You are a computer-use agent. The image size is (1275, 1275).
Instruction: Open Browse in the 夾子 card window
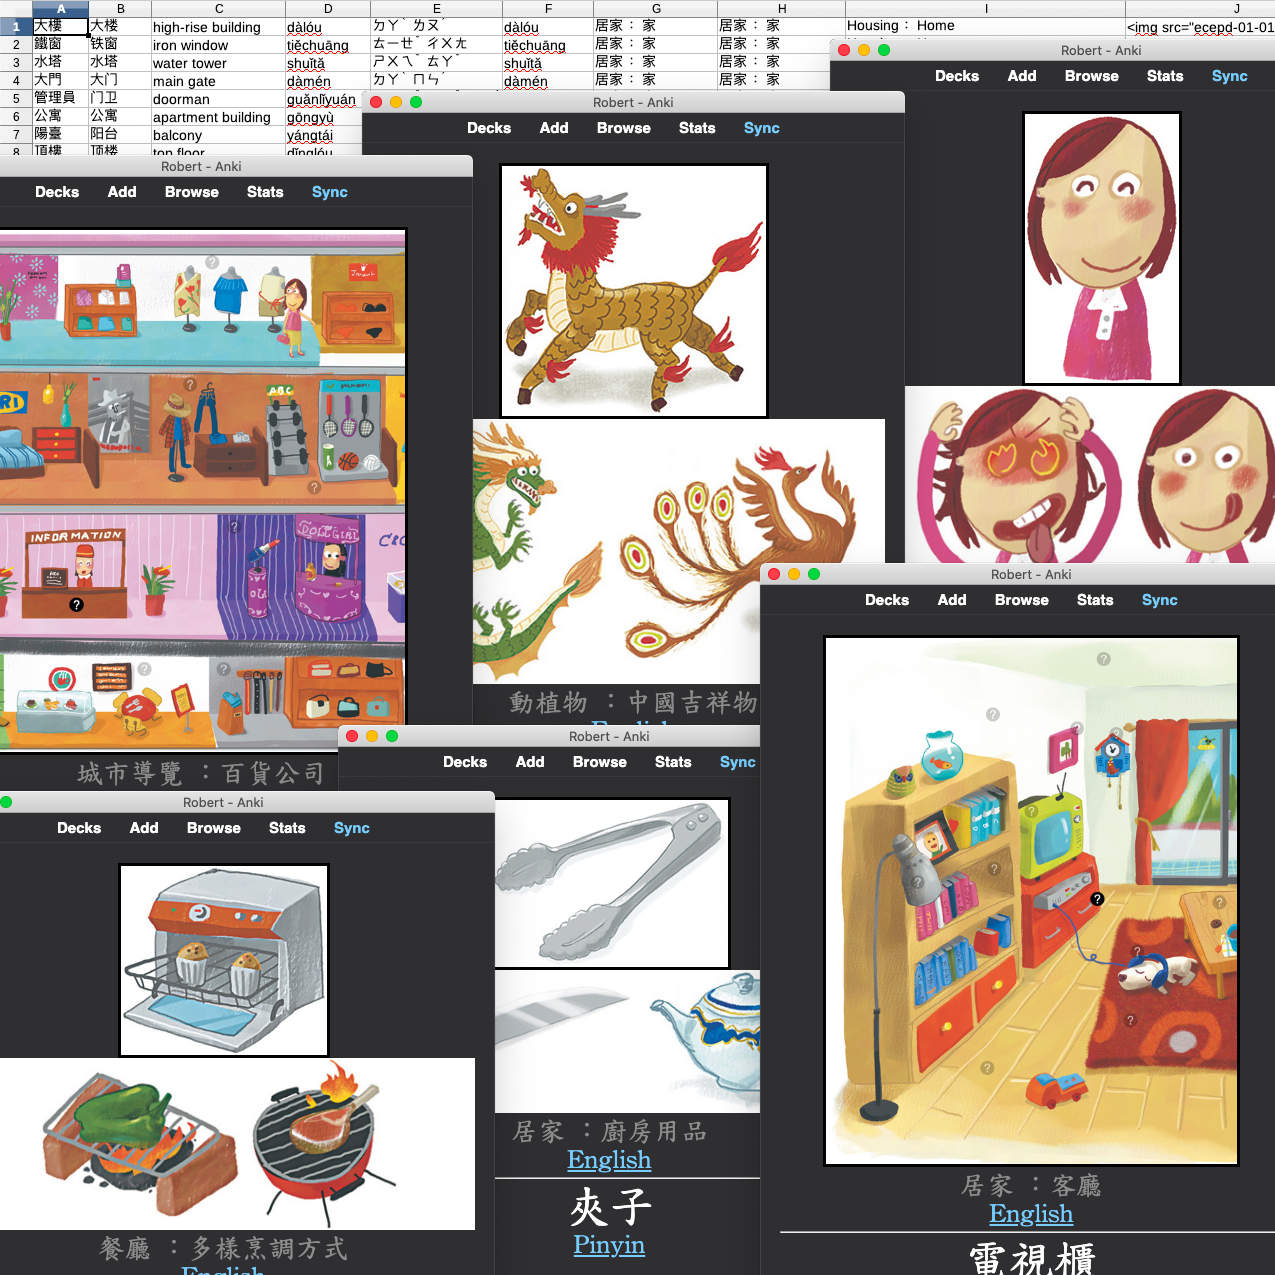pyautogui.click(x=599, y=762)
